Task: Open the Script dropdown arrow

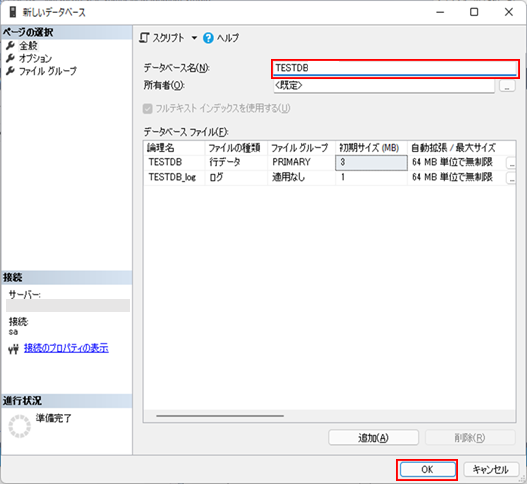Action: [194, 38]
